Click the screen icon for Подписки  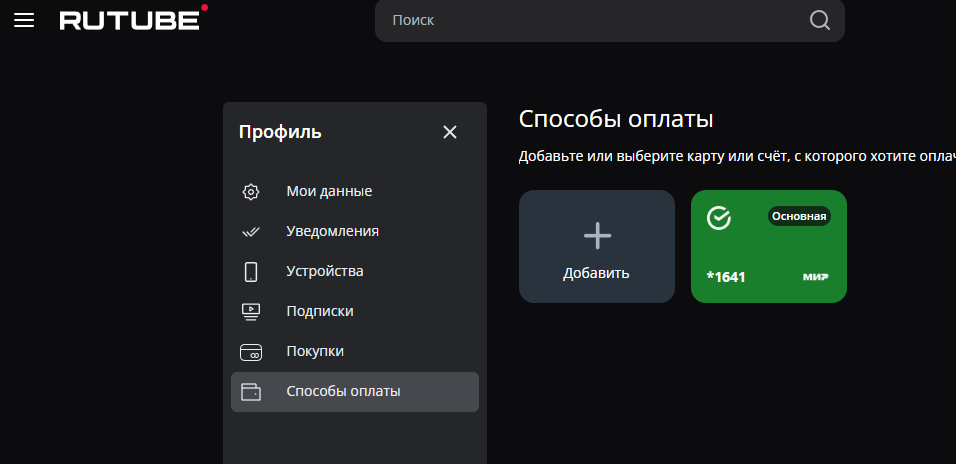click(251, 312)
